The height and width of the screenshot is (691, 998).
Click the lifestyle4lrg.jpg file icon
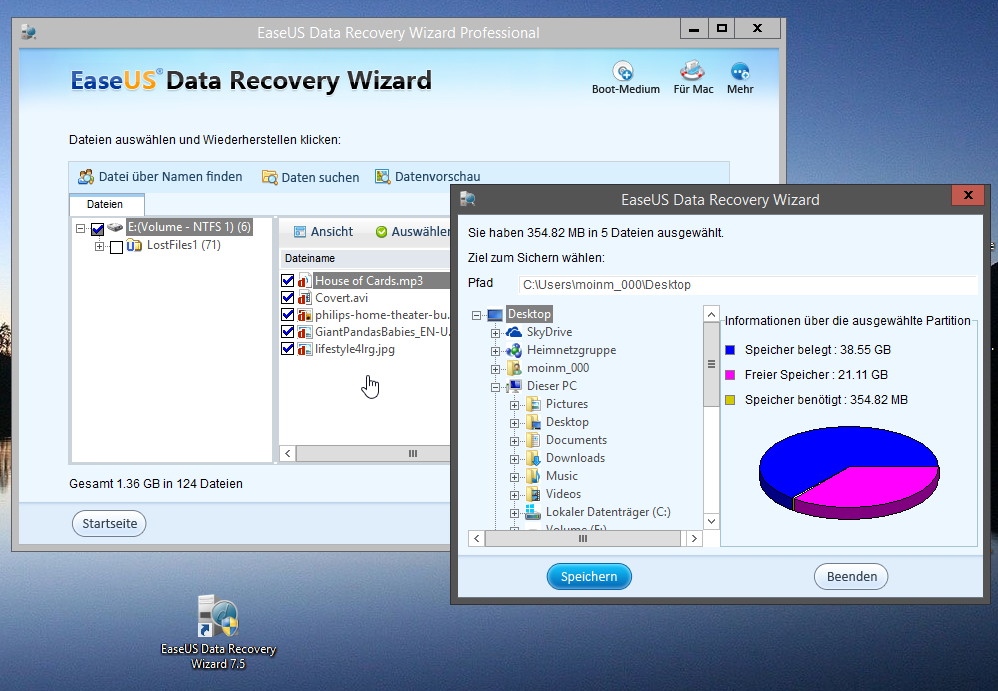304,349
